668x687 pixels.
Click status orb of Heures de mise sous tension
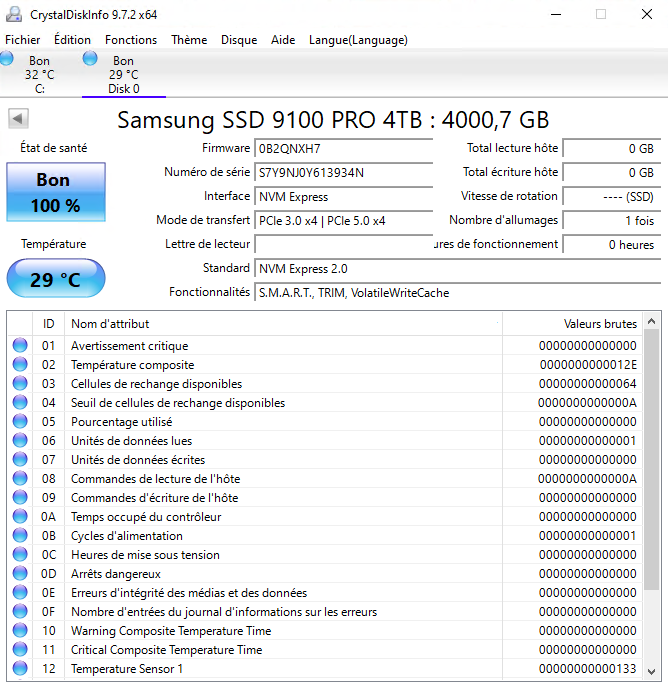20,554
